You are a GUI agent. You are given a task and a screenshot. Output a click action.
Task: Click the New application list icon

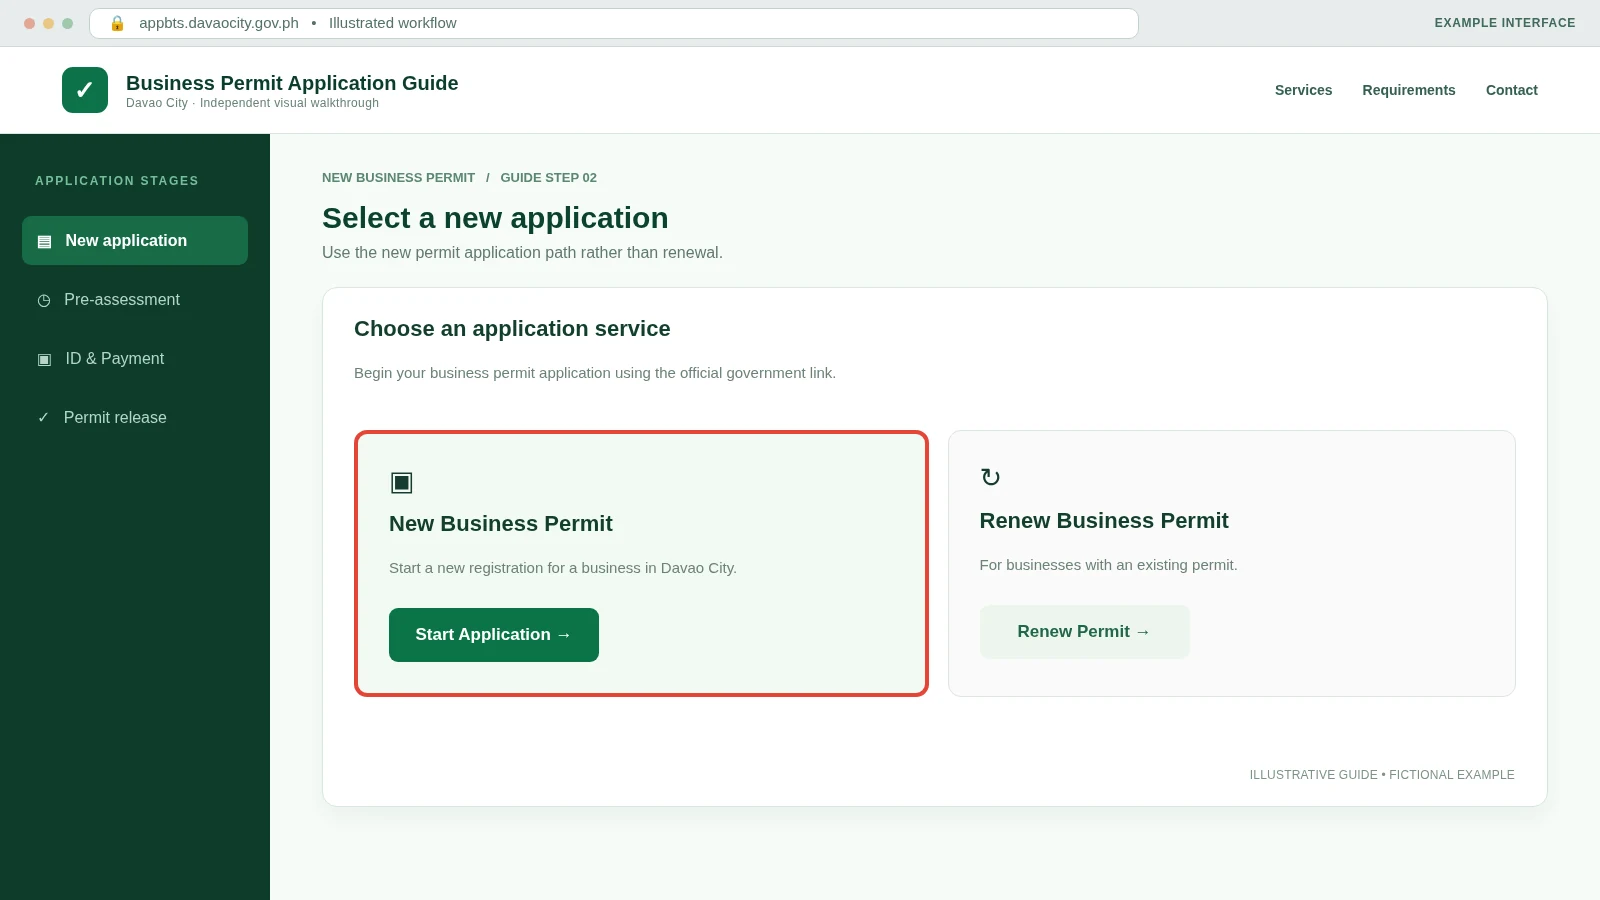[44, 241]
